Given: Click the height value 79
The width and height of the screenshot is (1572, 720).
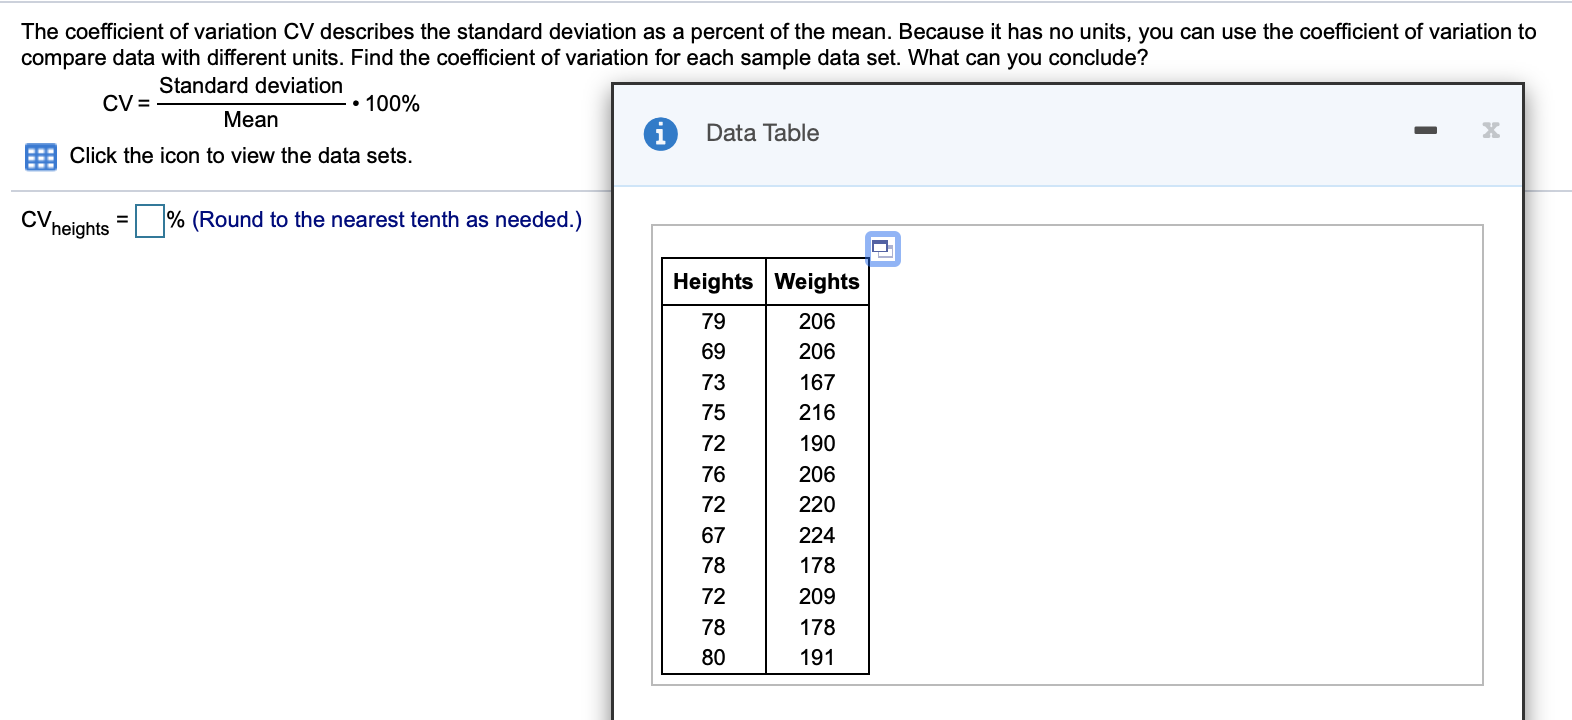Looking at the screenshot, I should [713, 321].
